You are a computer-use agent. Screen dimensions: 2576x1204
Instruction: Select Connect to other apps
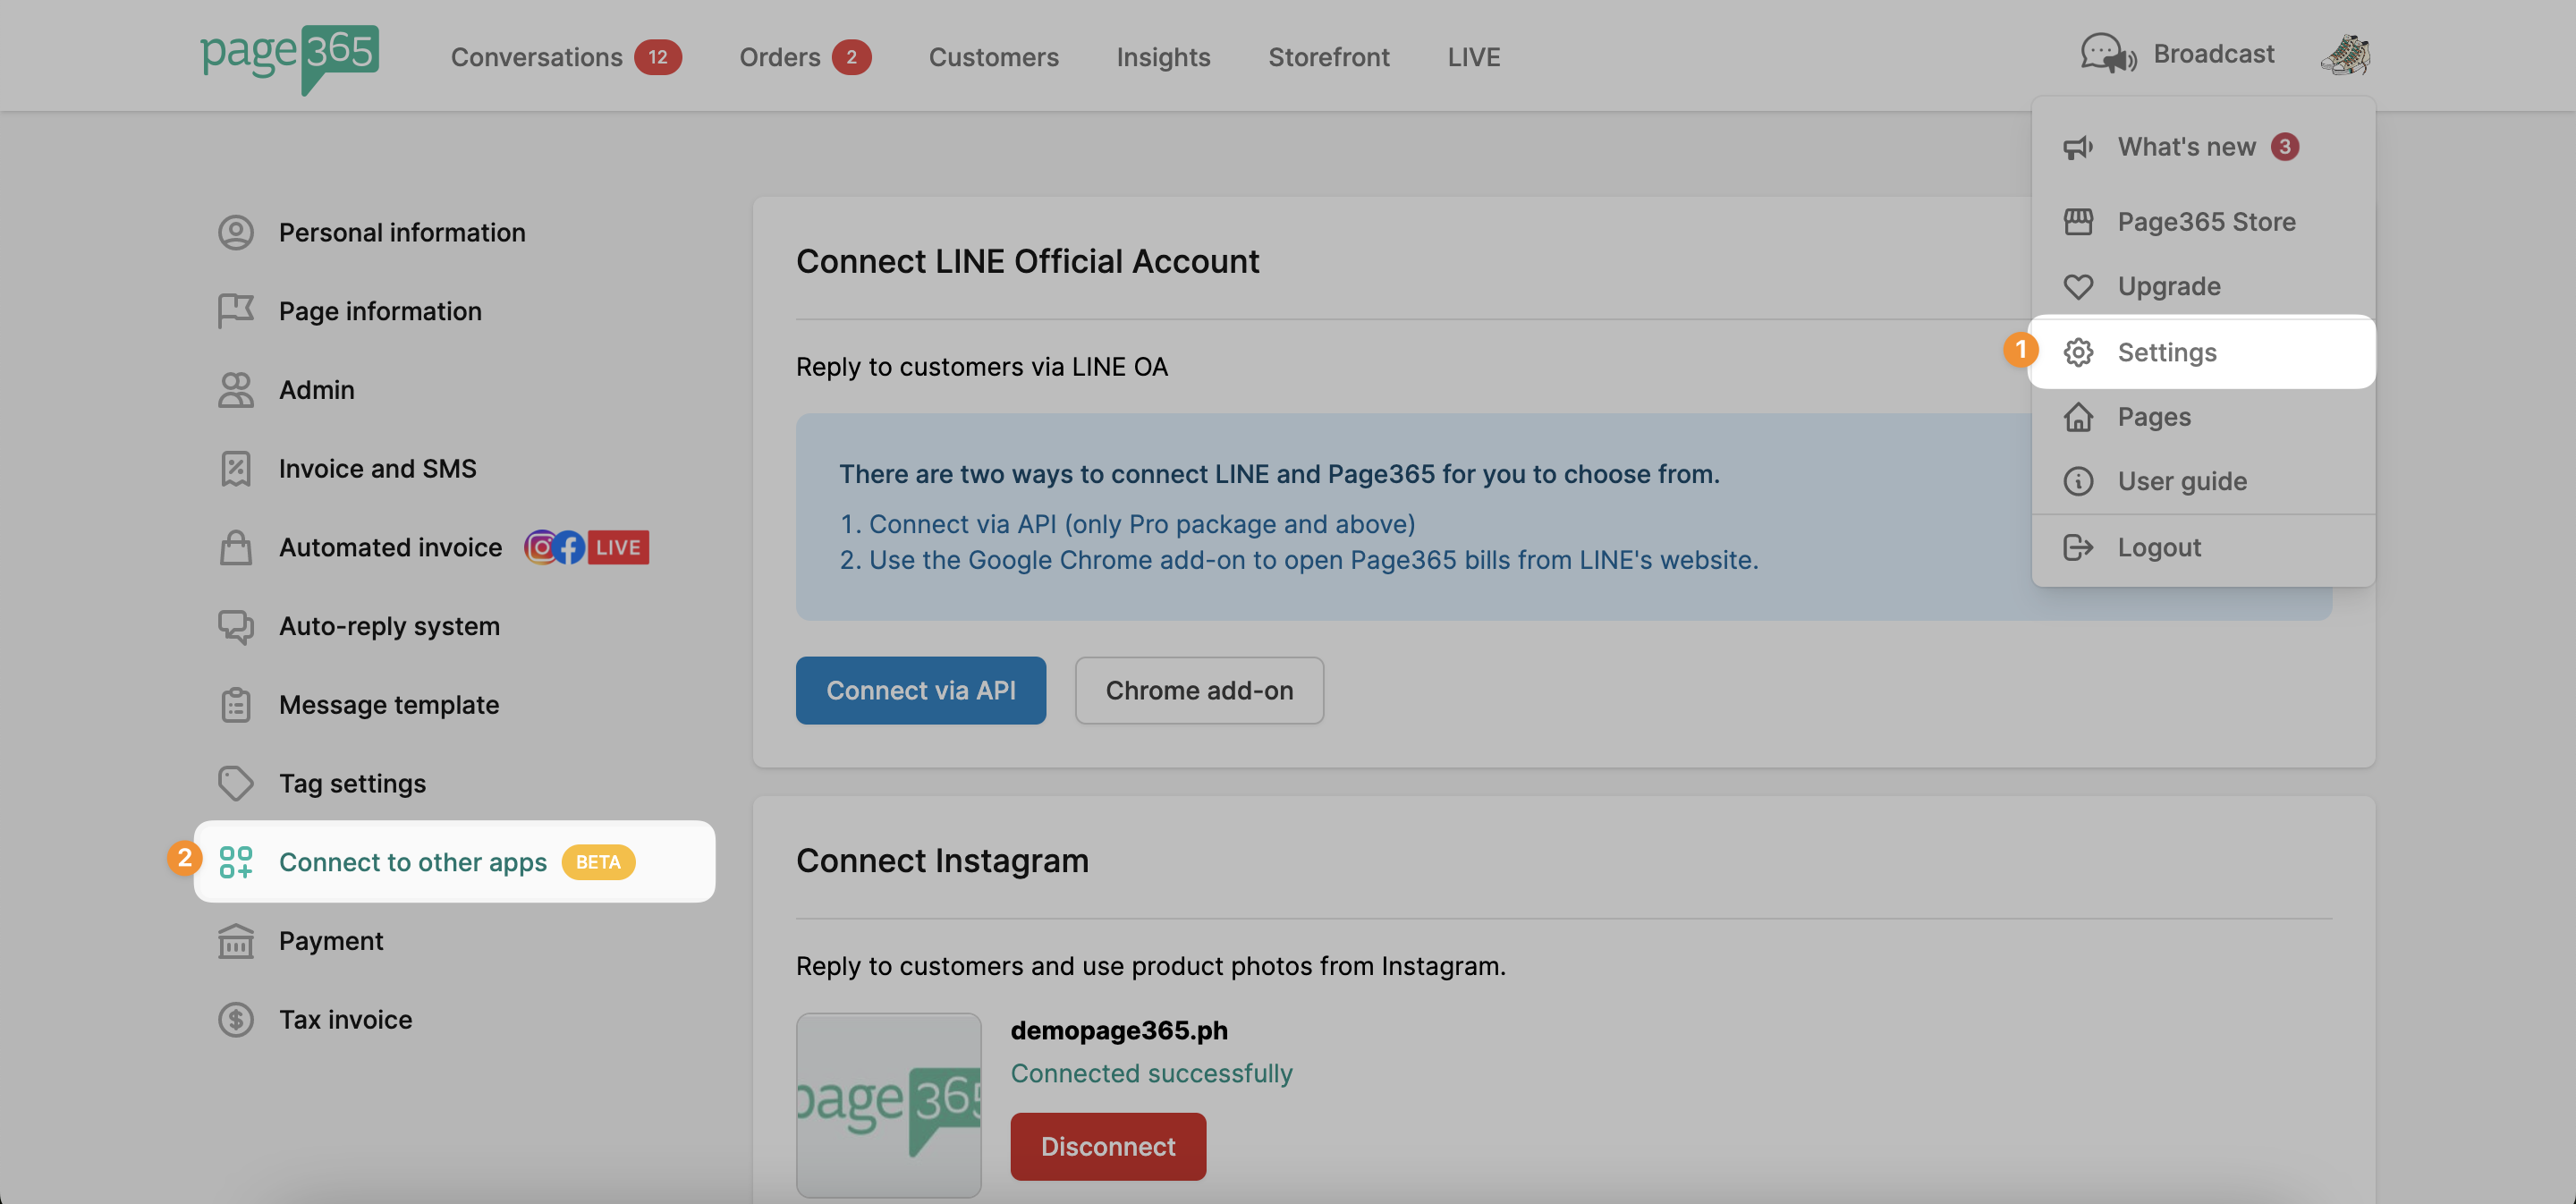[x=454, y=862]
